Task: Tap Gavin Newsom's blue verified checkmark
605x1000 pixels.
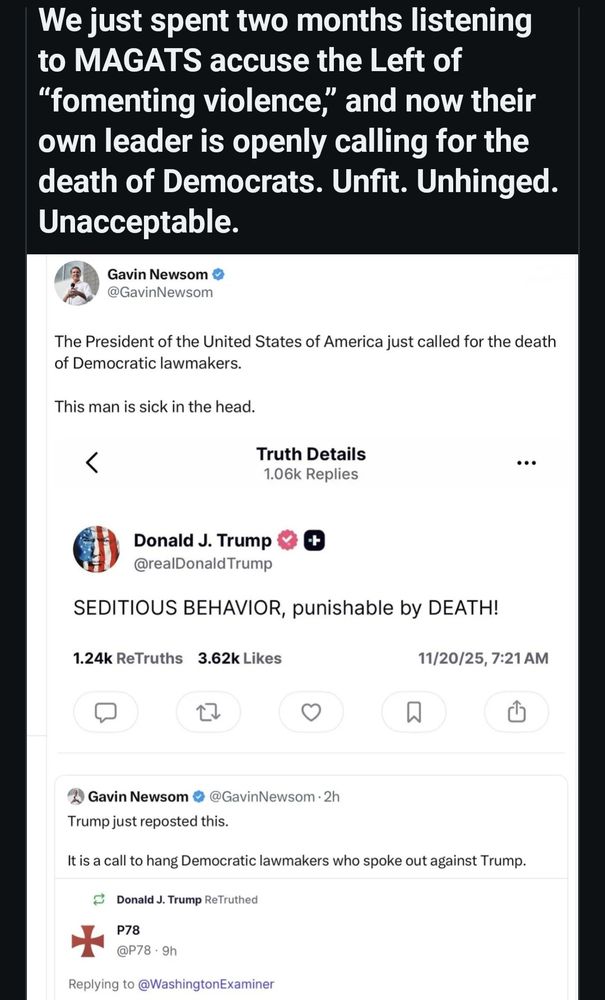Action: 217,274
